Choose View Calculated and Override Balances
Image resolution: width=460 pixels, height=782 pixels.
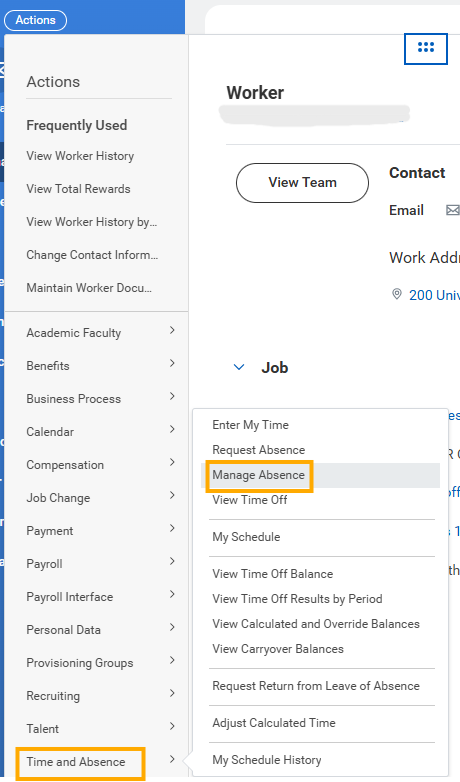point(316,624)
